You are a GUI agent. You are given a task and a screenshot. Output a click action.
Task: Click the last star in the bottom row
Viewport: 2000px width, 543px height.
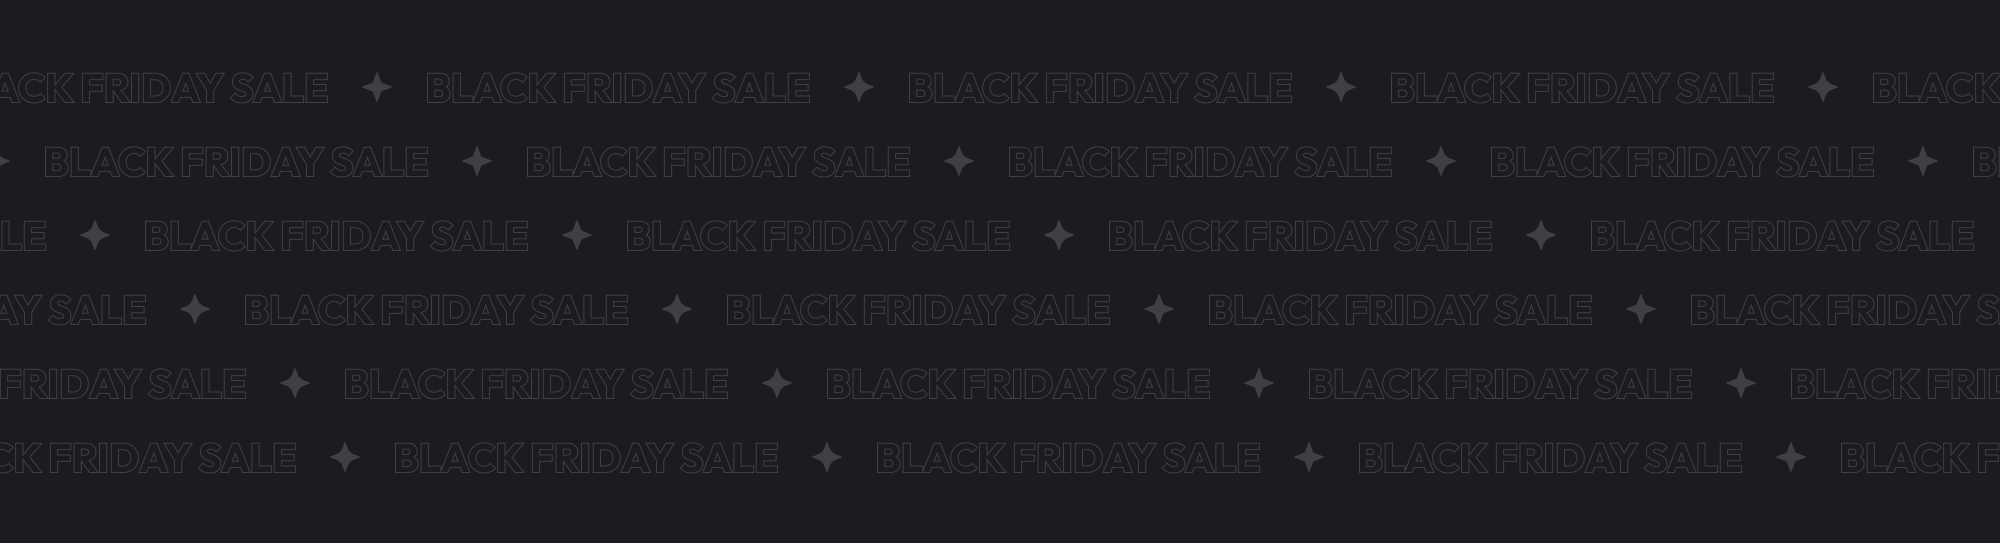[x=1791, y=458]
